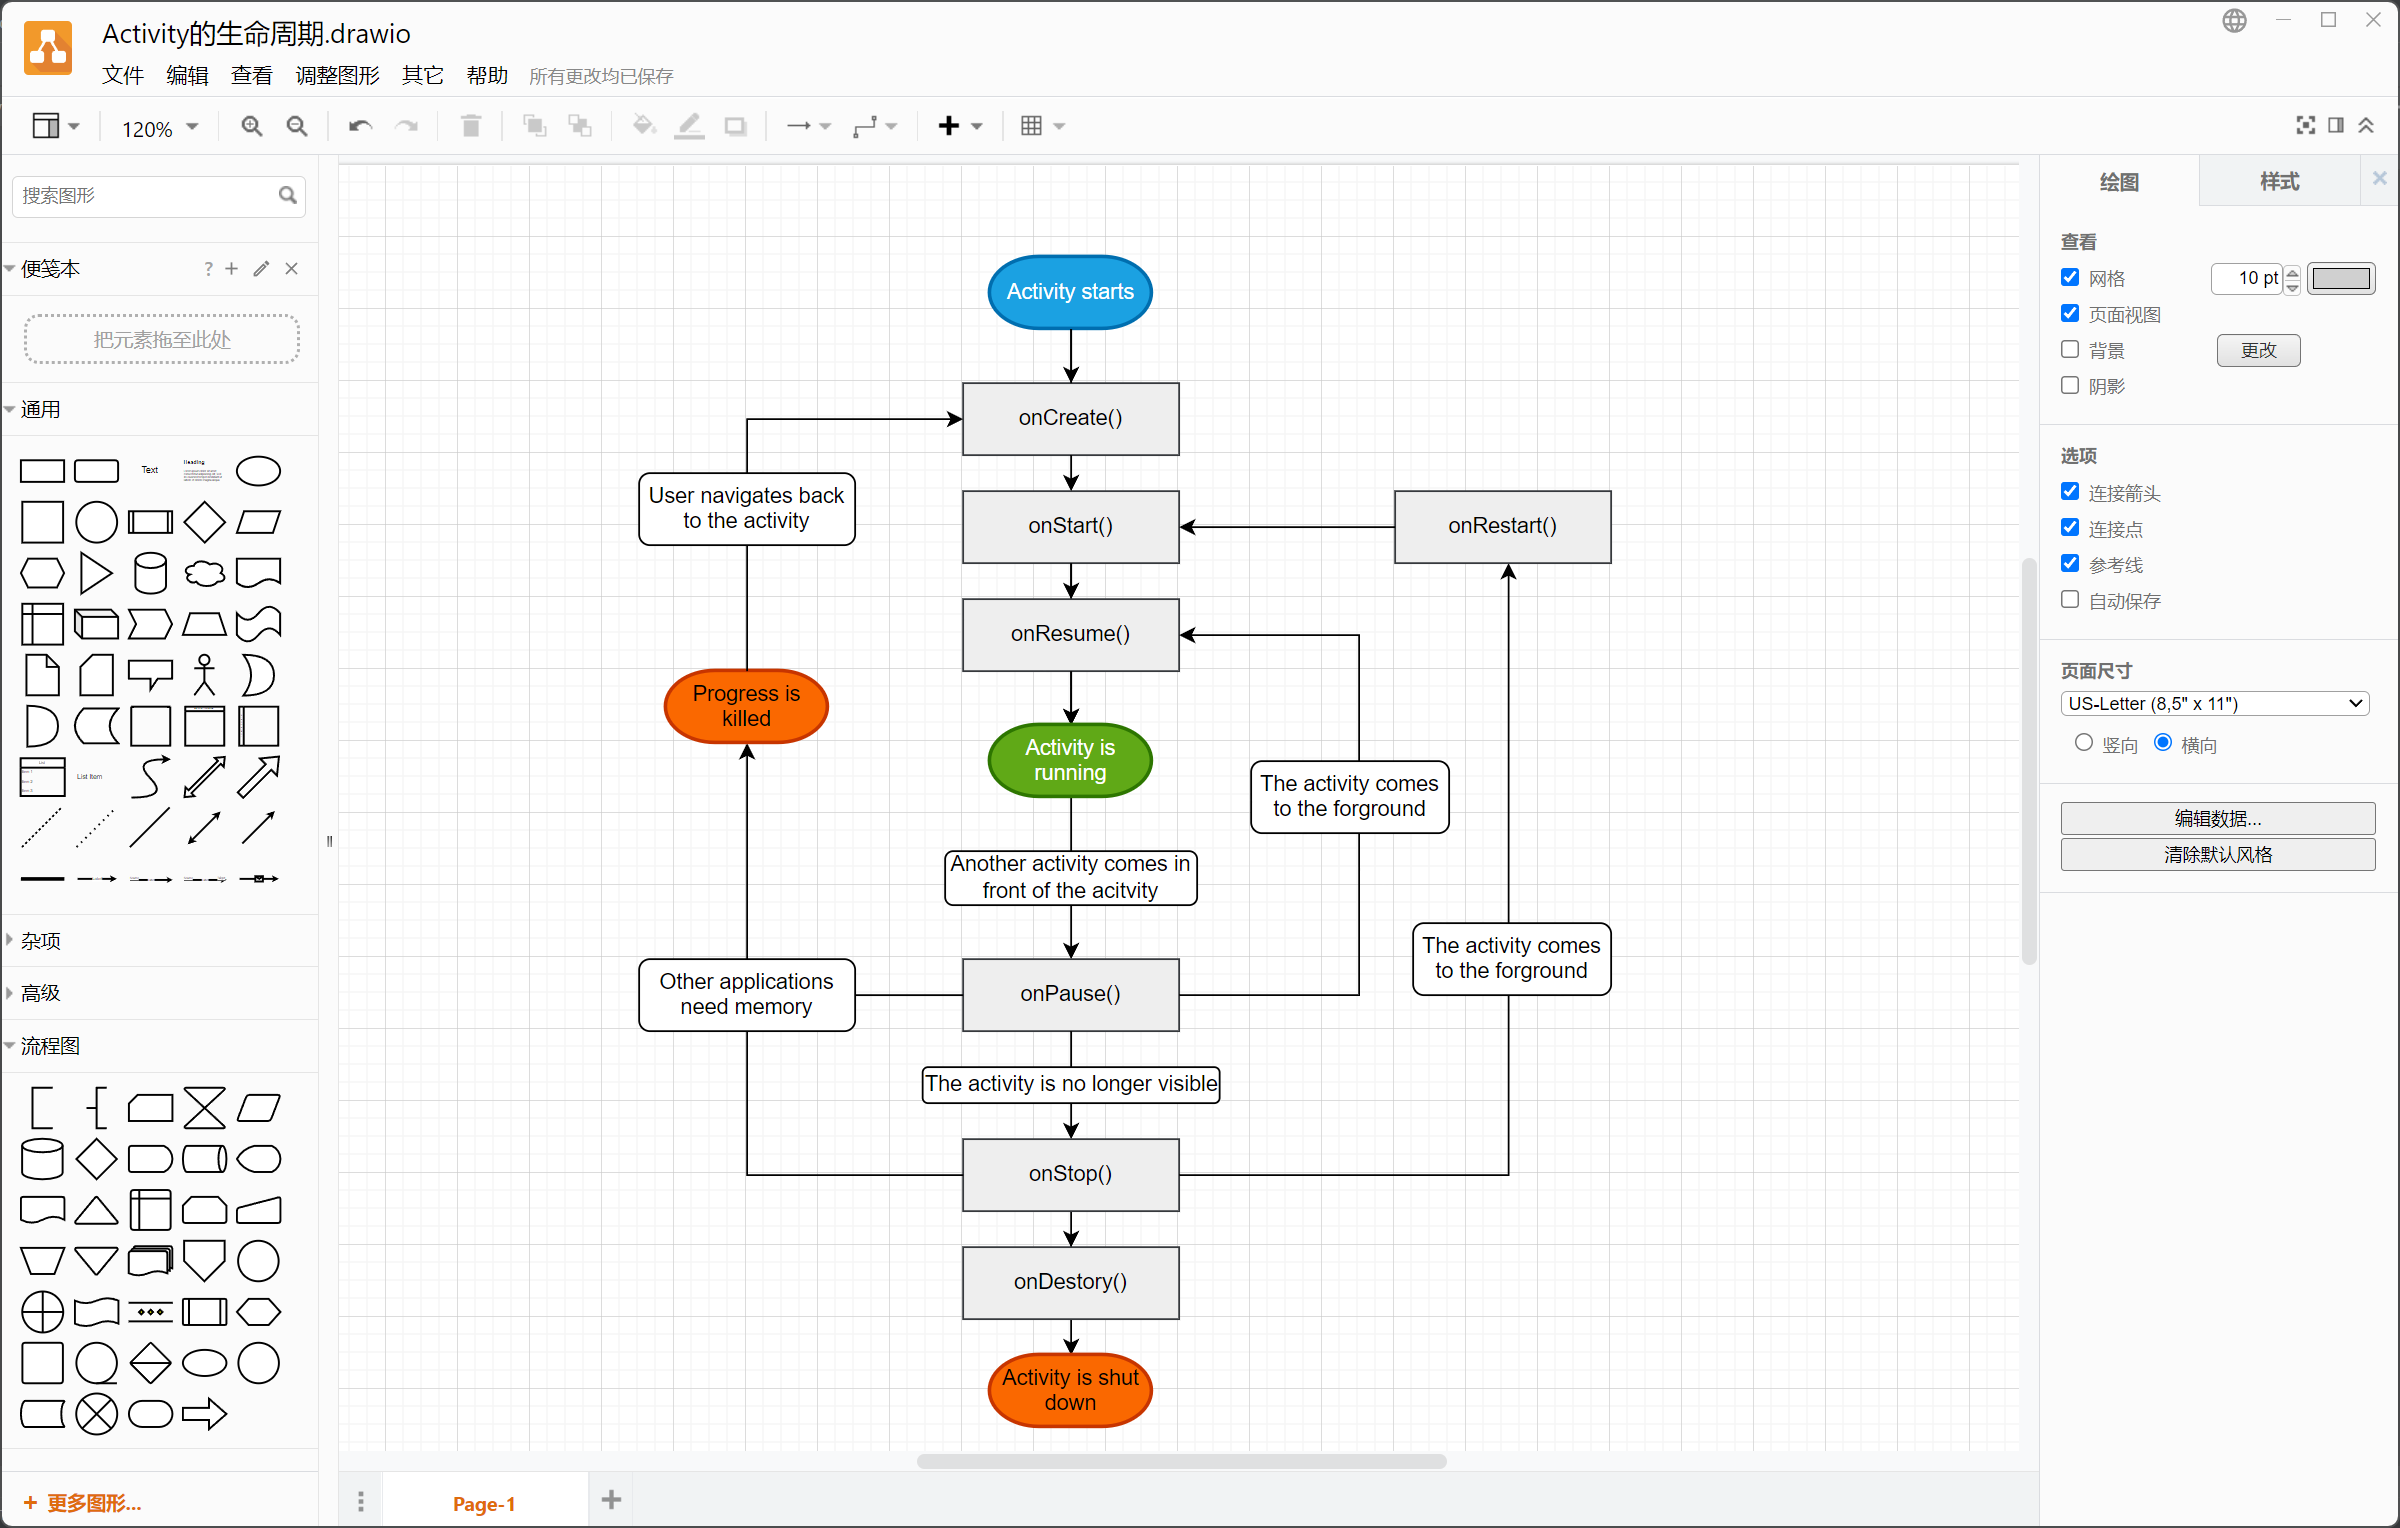Click the edit pencil icon in scratchpad
The height and width of the screenshot is (1528, 2400).
[261, 269]
